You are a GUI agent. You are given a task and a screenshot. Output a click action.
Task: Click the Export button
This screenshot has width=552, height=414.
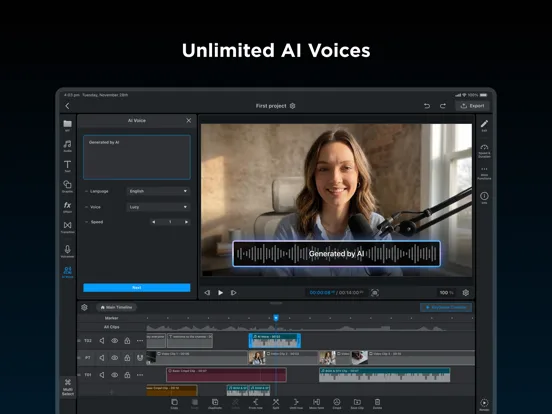point(472,106)
